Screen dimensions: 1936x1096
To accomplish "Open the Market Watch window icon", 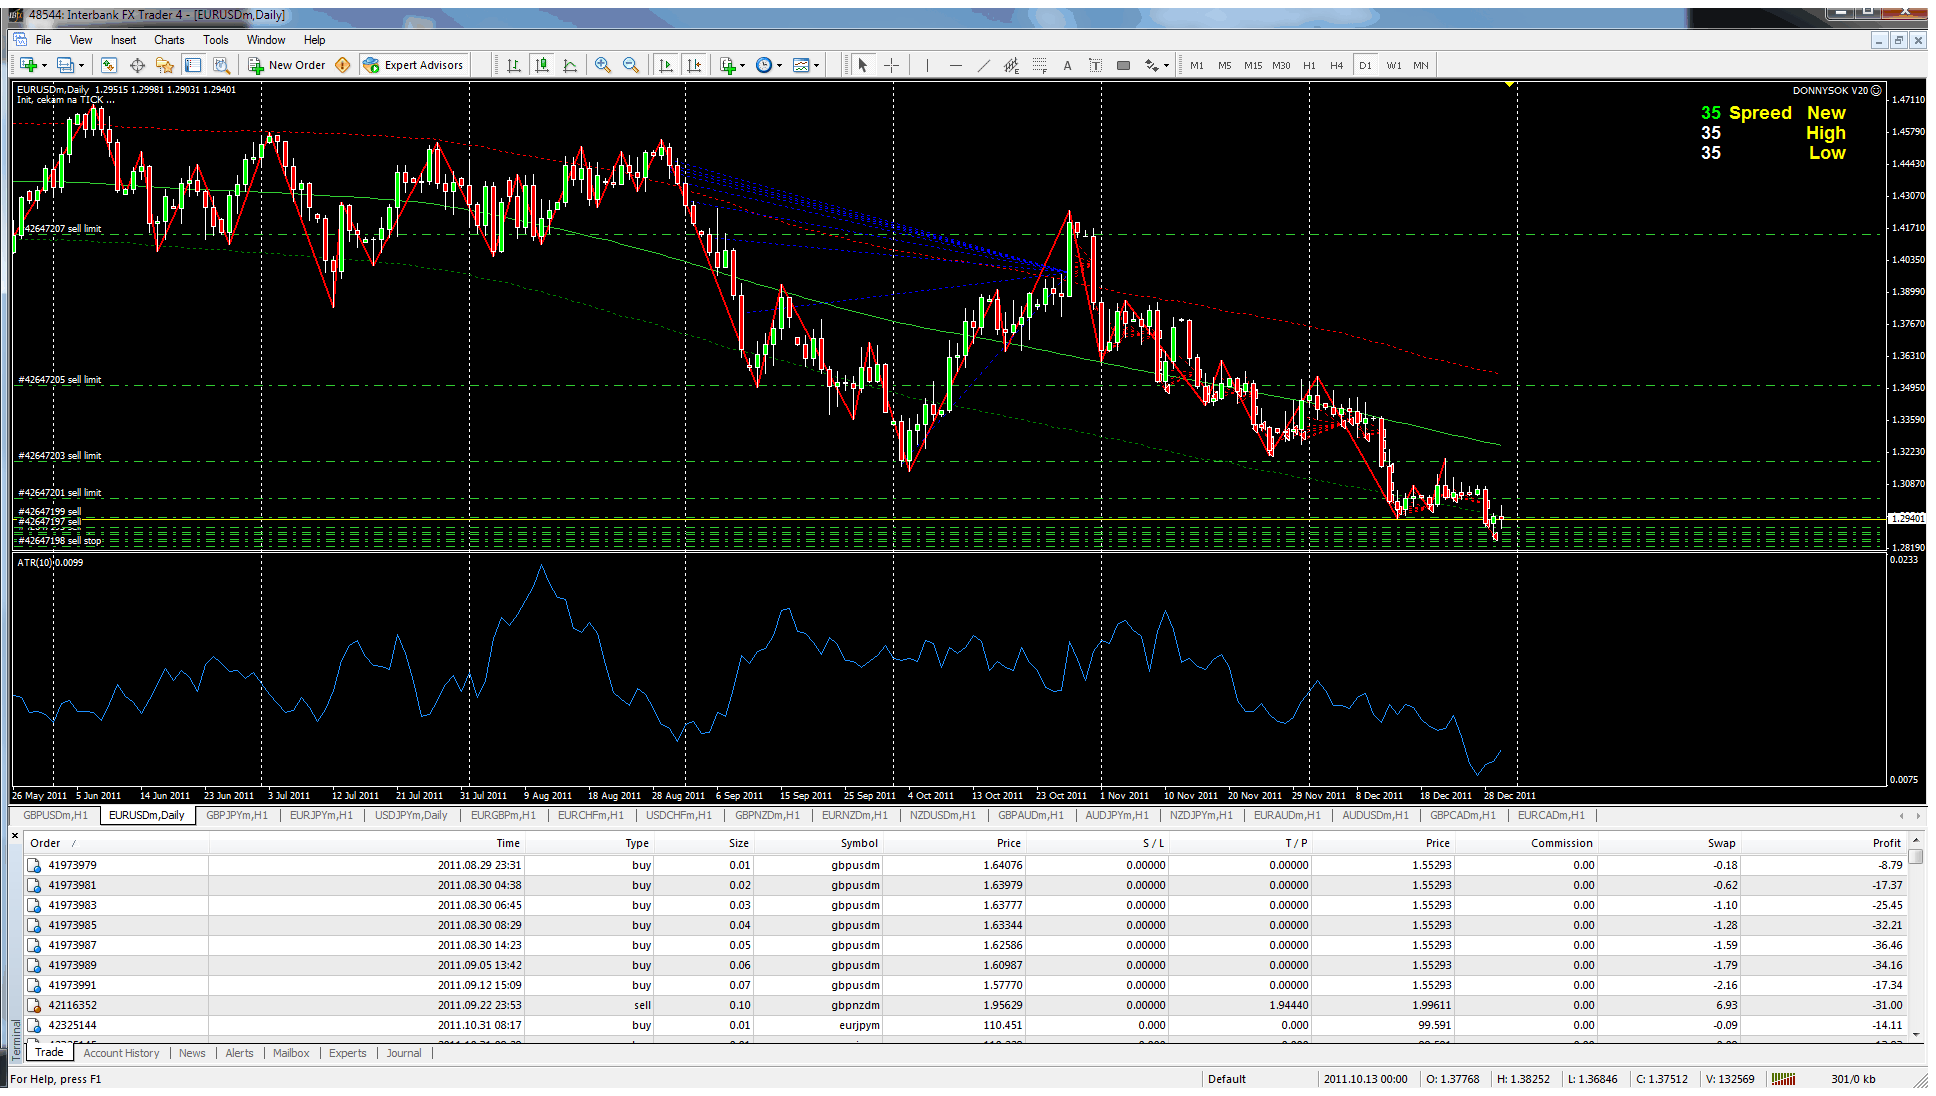I will pyautogui.click(x=109, y=65).
